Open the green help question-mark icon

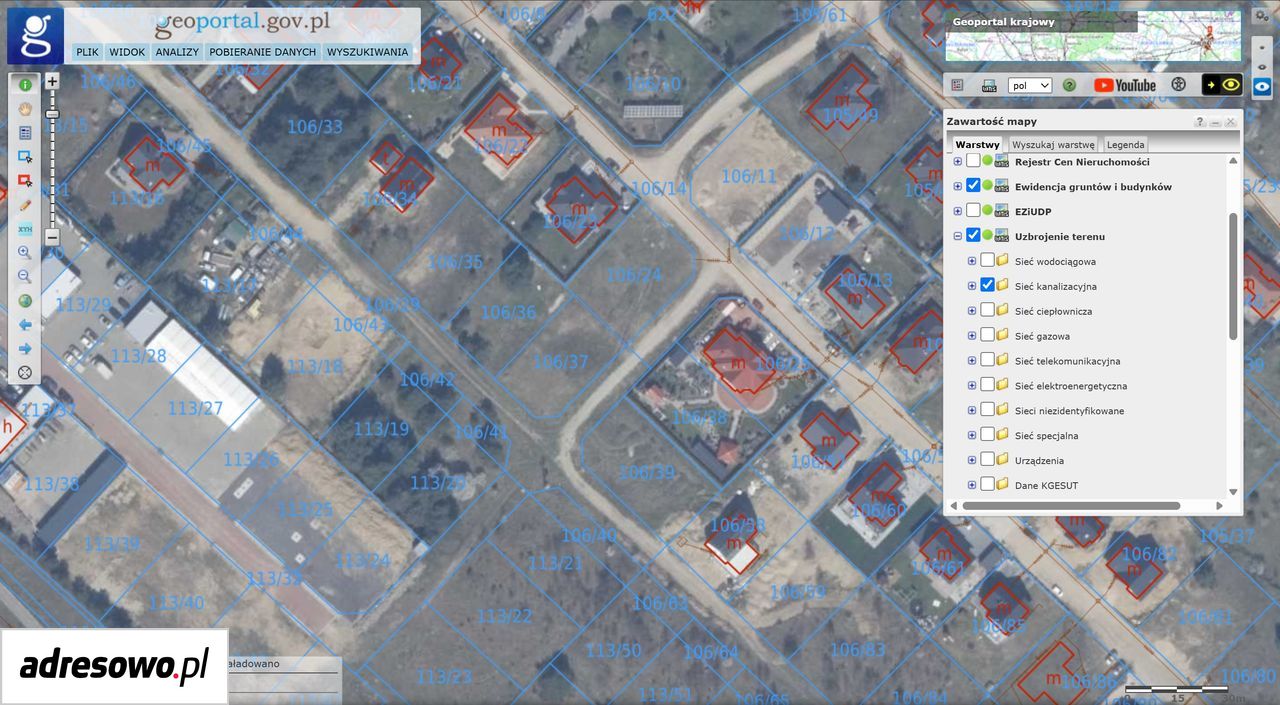(1069, 86)
